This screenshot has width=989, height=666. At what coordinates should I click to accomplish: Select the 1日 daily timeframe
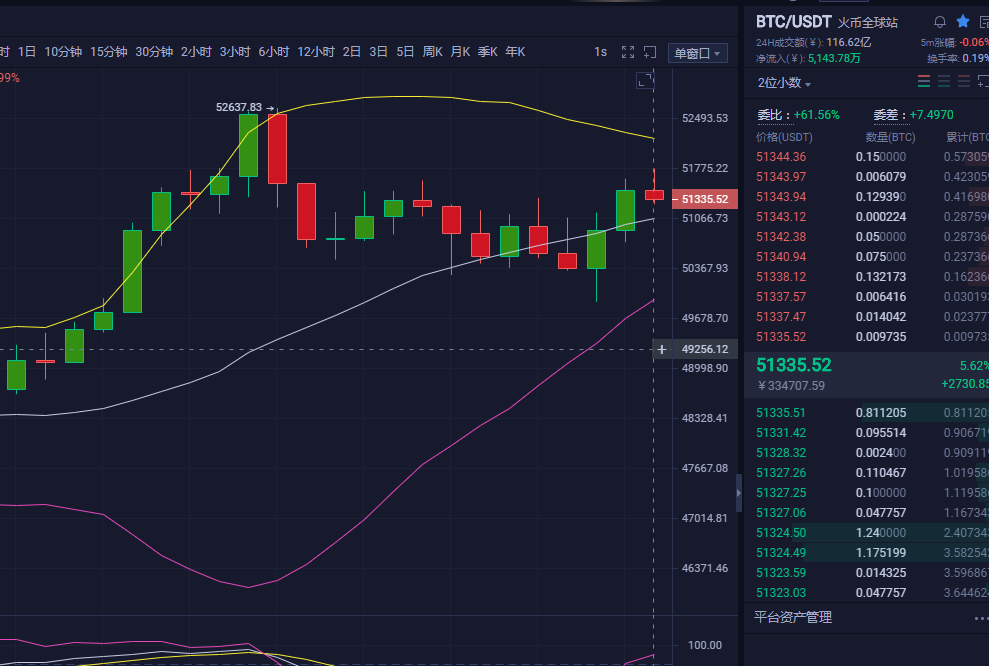click(27, 52)
